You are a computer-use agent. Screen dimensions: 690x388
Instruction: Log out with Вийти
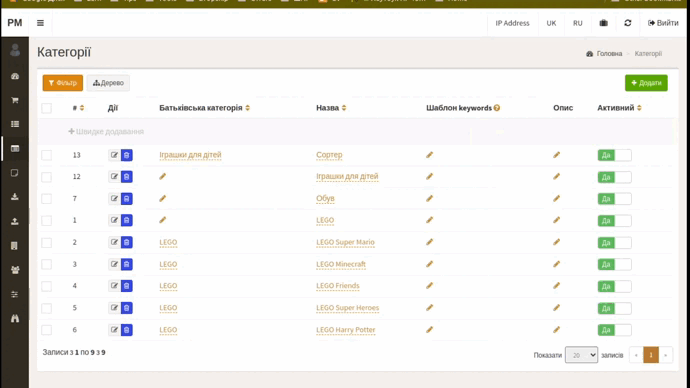(x=663, y=23)
